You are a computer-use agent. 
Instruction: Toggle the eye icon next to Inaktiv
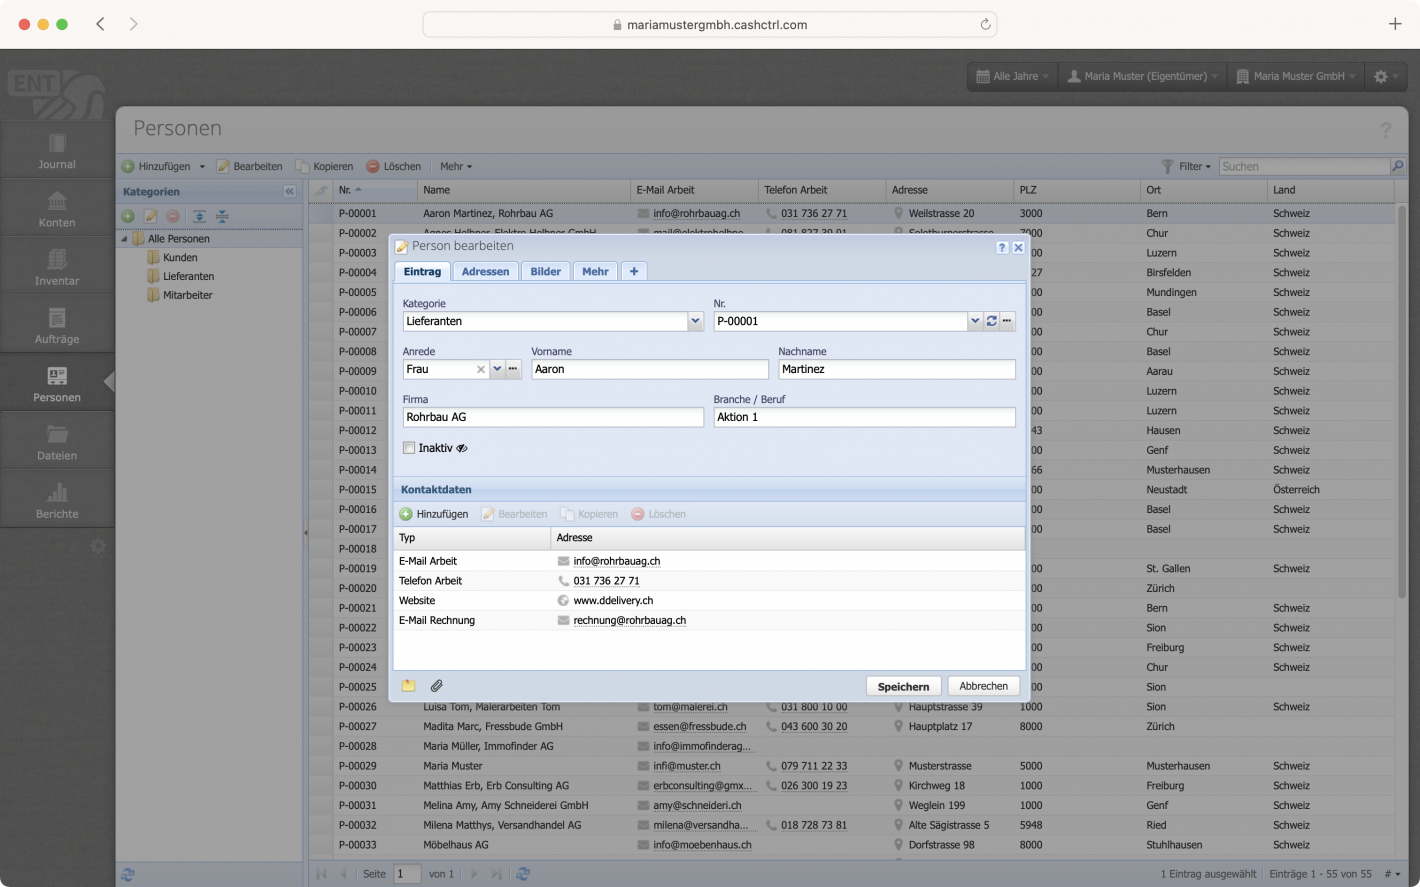coord(461,448)
